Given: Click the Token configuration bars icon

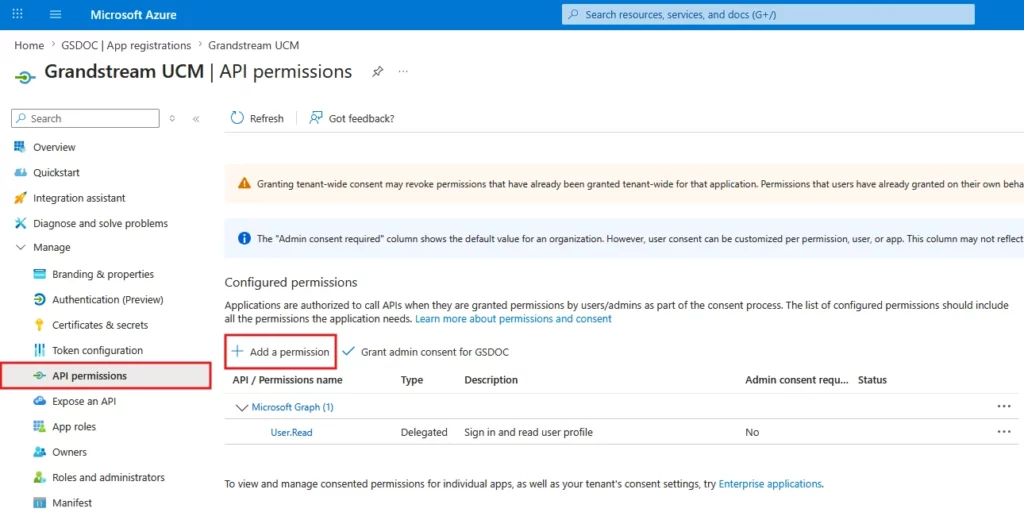Looking at the screenshot, I should click(x=39, y=350).
